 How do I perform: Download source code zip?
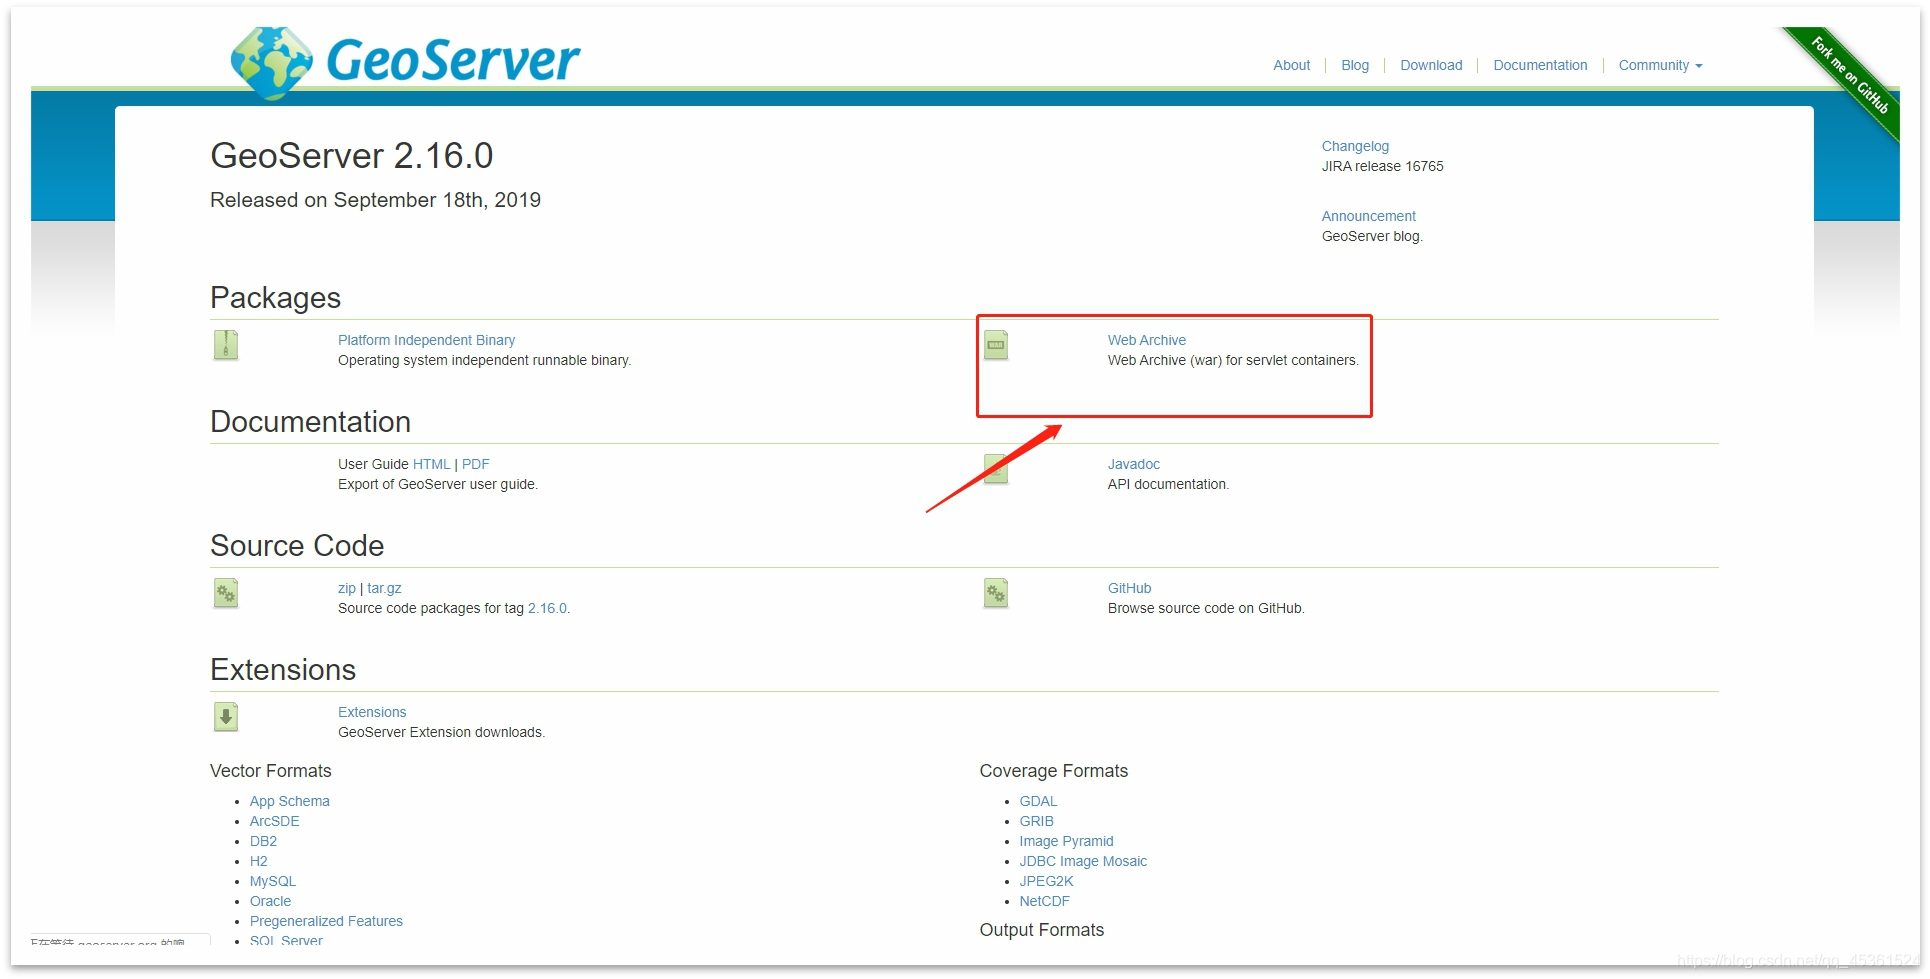346,588
